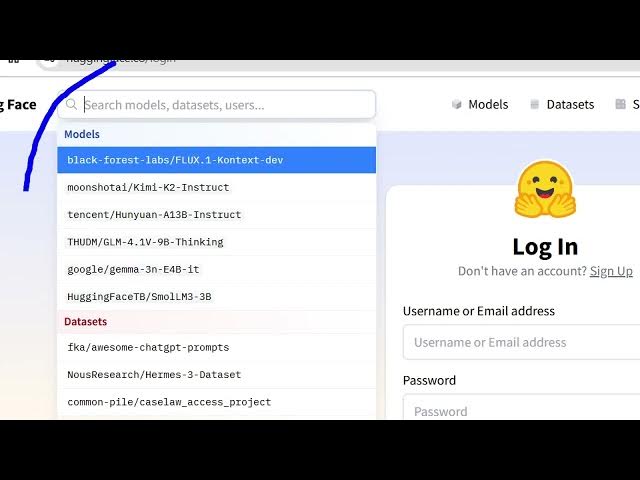Image resolution: width=640 pixels, height=480 pixels.
Task: Focus the Search models, datasets, users box
Action: click(x=217, y=105)
